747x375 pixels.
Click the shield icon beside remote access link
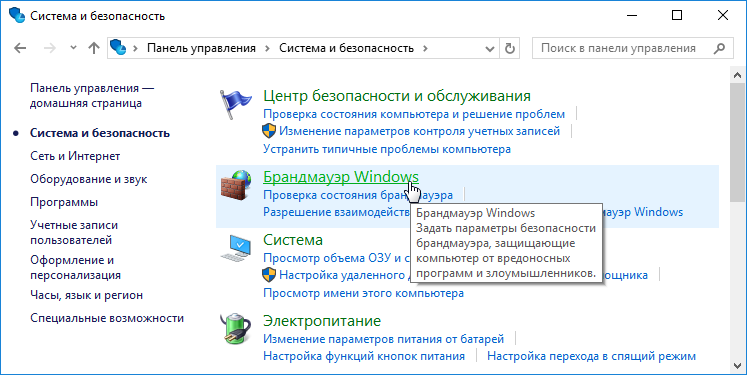pos(269,274)
